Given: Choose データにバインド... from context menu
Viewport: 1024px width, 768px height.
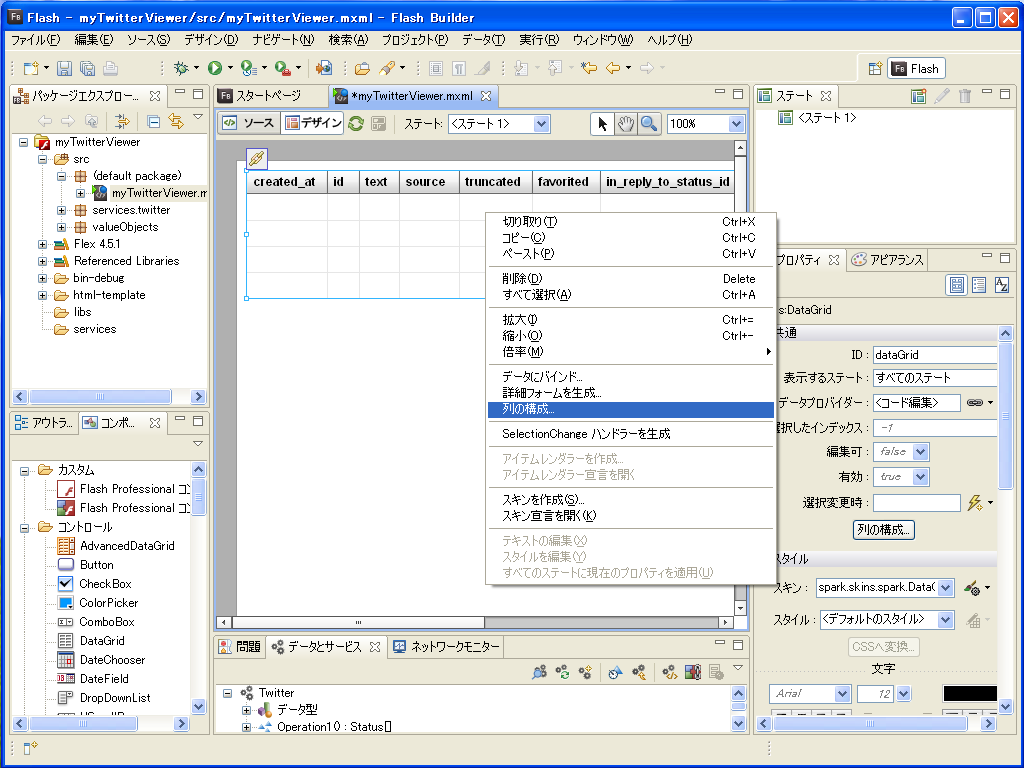Looking at the screenshot, I should click(x=630, y=377).
